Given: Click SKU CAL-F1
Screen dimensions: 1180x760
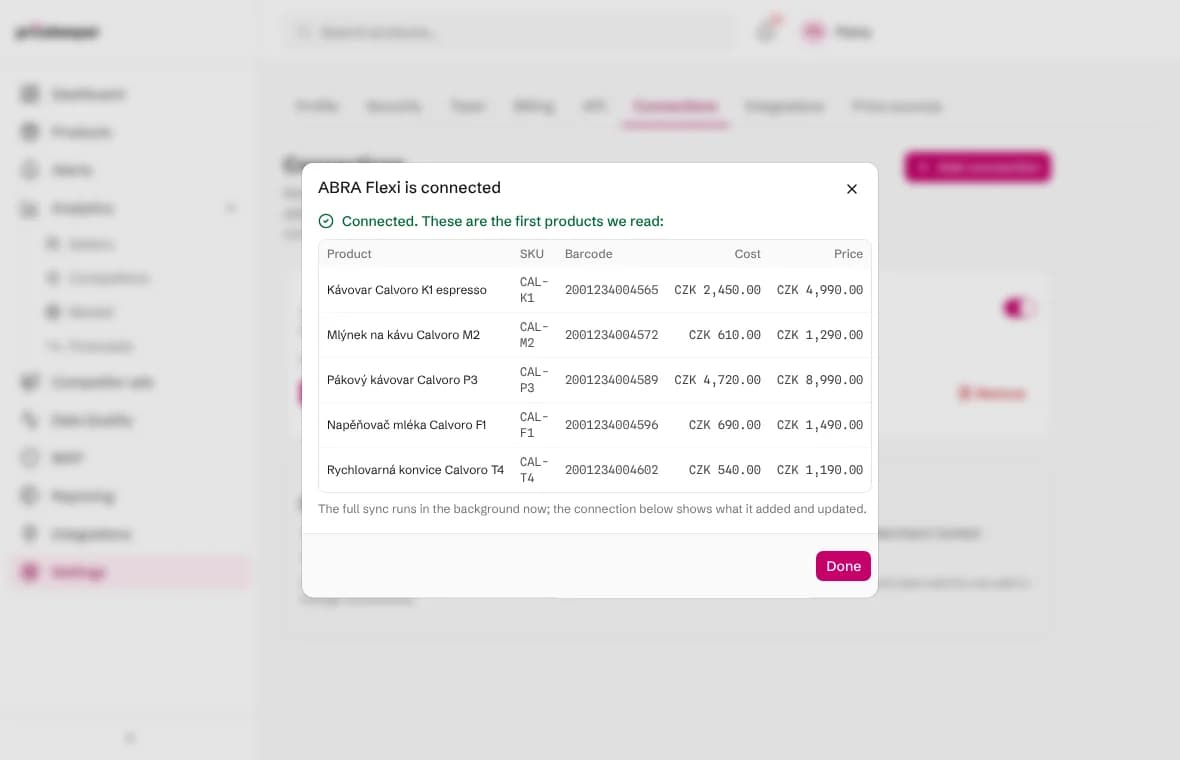Looking at the screenshot, I should pyautogui.click(x=534, y=425).
